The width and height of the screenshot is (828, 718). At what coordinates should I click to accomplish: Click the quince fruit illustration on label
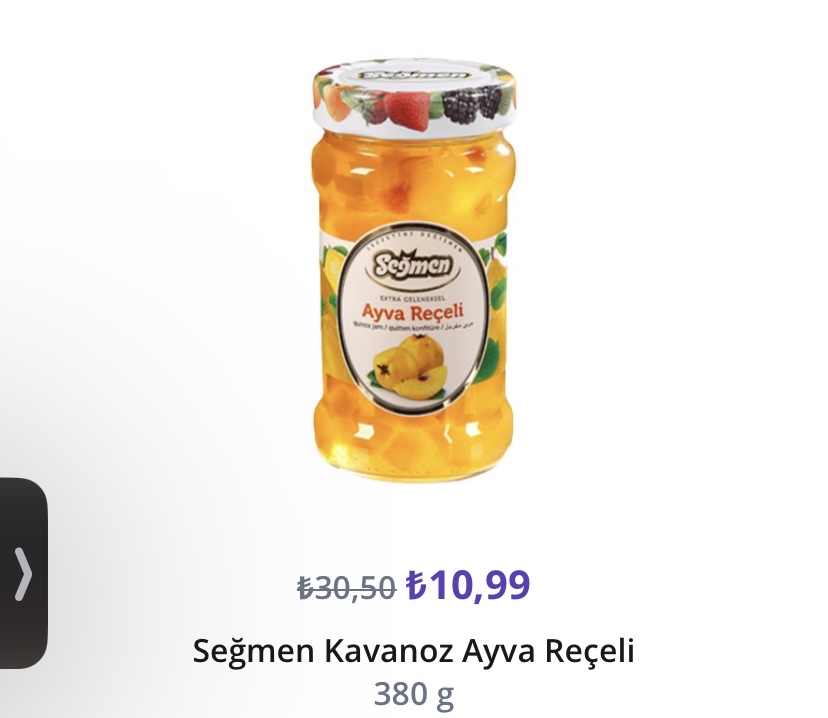tap(409, 366)
